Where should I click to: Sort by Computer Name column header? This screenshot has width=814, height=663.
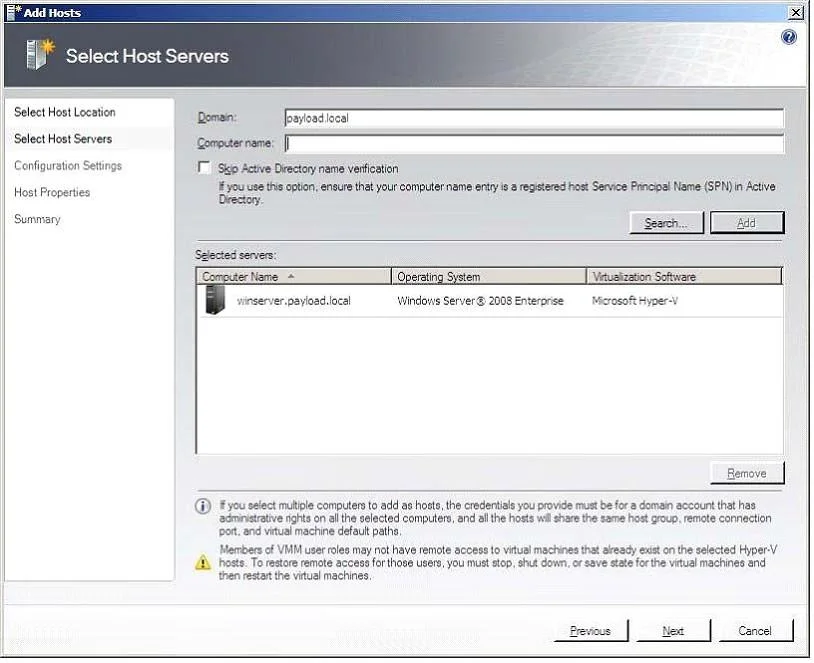(294, 277)
